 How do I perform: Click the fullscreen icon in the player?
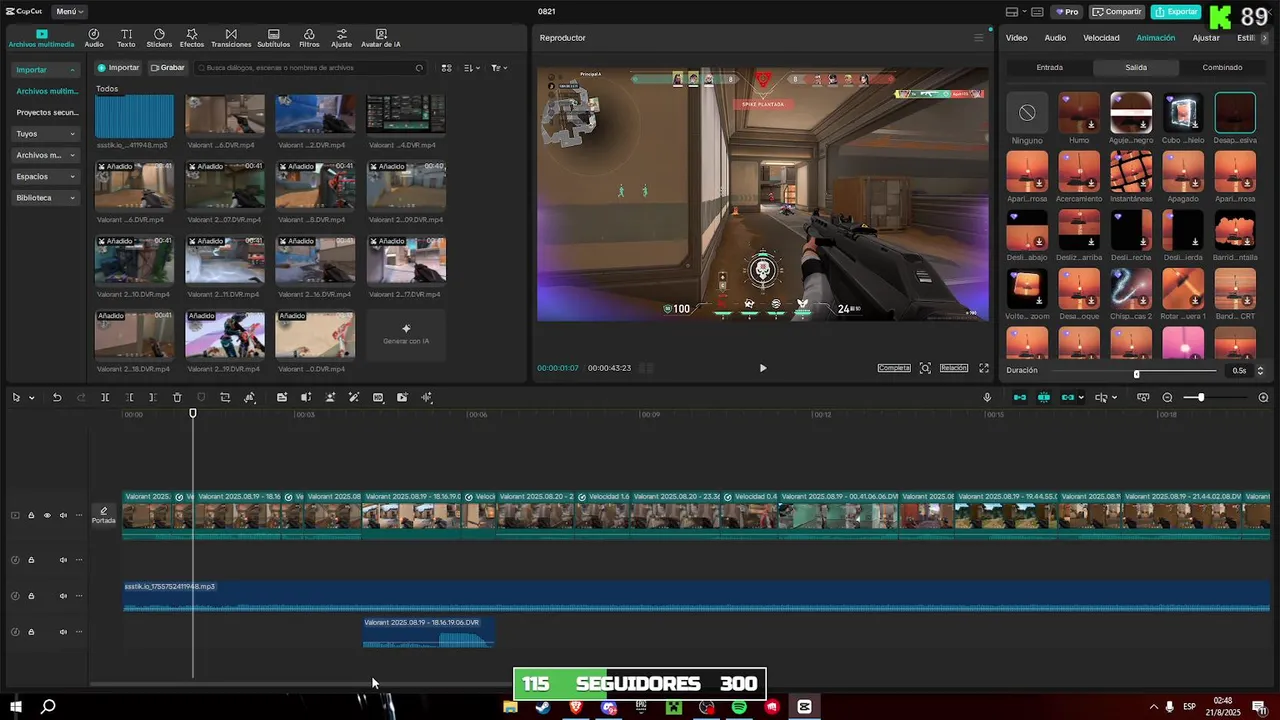(x=984, y=368)
